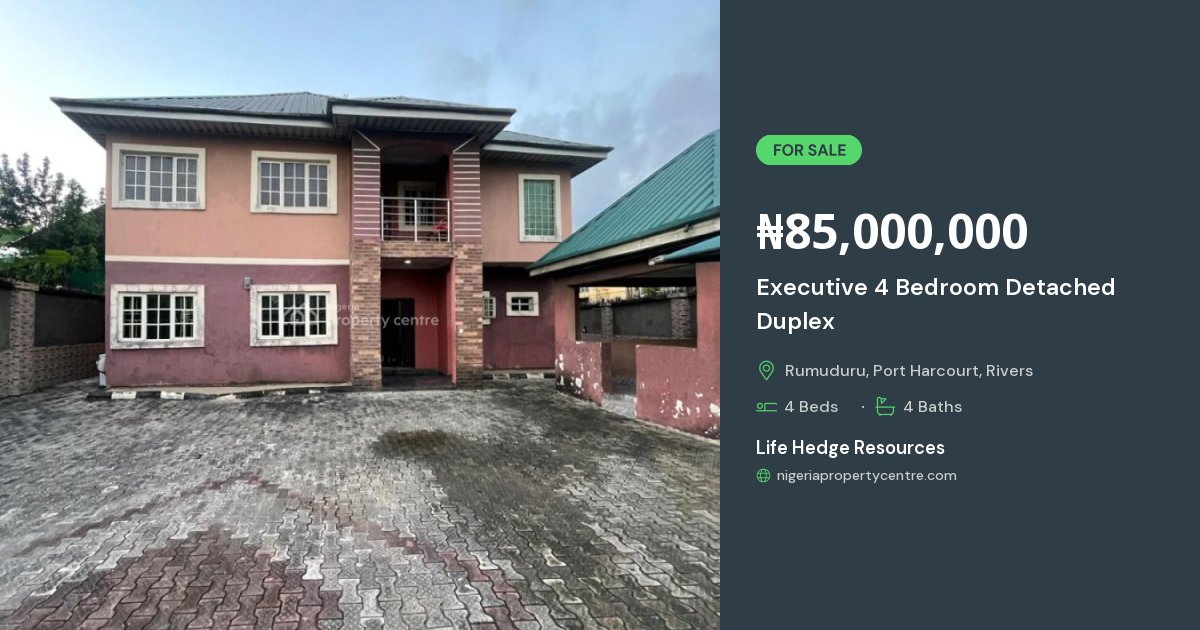Select the ₦85,000,000 price text
Image resolution: width=1200 pixels, height=630 pixels.
click(x=892, y=232)
